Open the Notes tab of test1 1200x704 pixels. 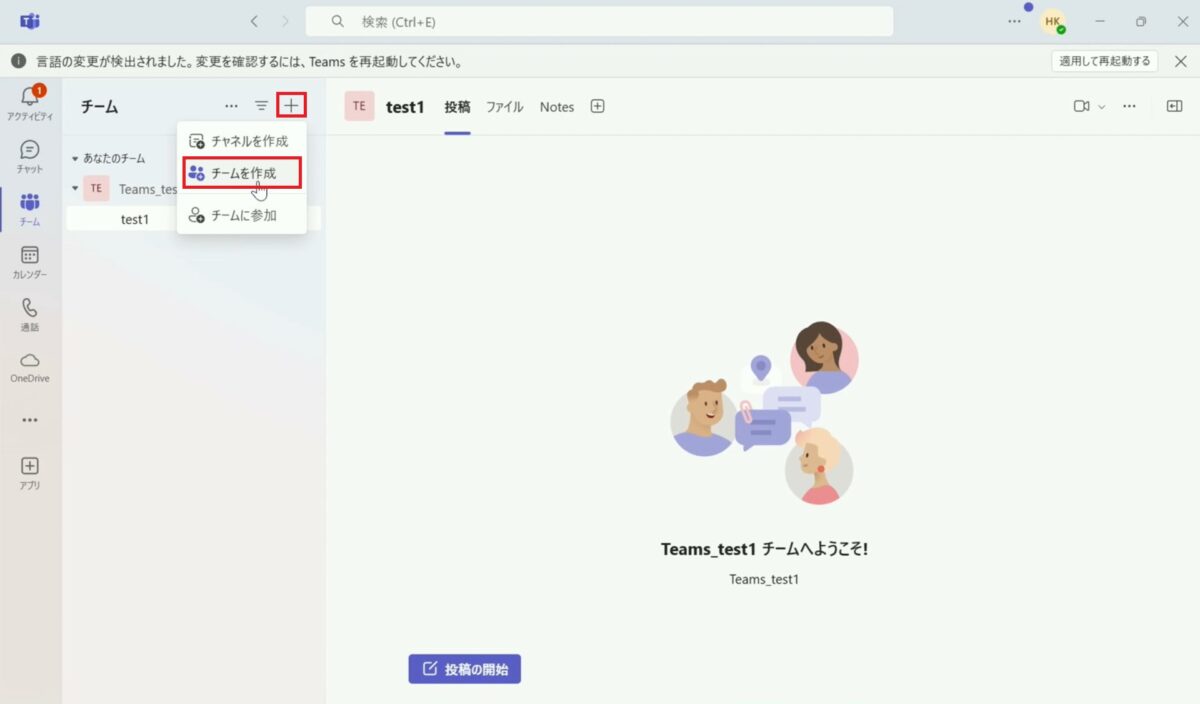click(556, 106)
